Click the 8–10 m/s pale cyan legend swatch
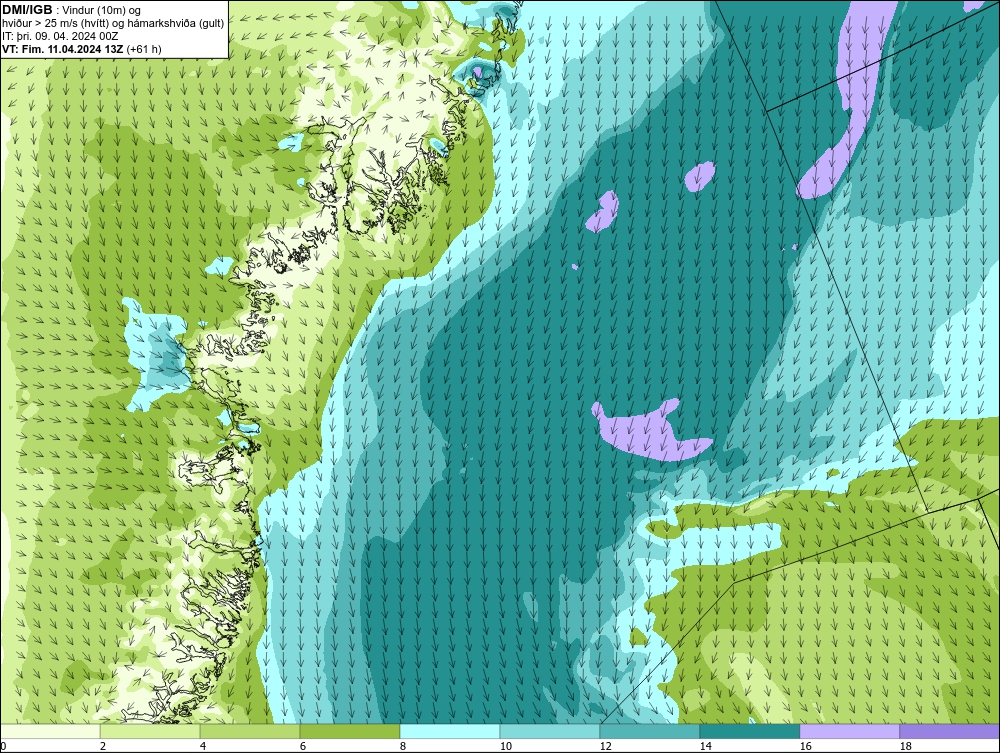Screen dimensions: 1000x753 click(450, 731)
